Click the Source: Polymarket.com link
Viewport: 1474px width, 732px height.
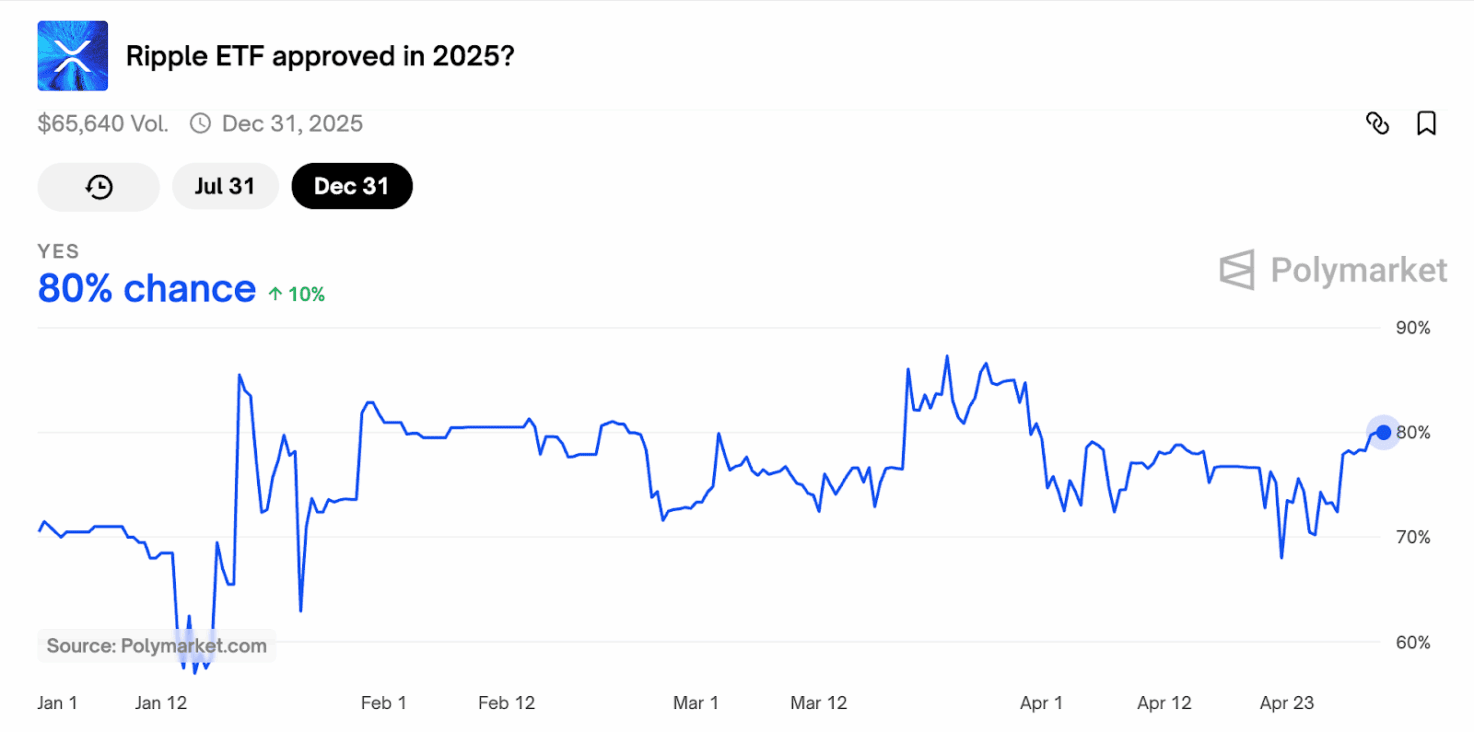click(155, 645)
